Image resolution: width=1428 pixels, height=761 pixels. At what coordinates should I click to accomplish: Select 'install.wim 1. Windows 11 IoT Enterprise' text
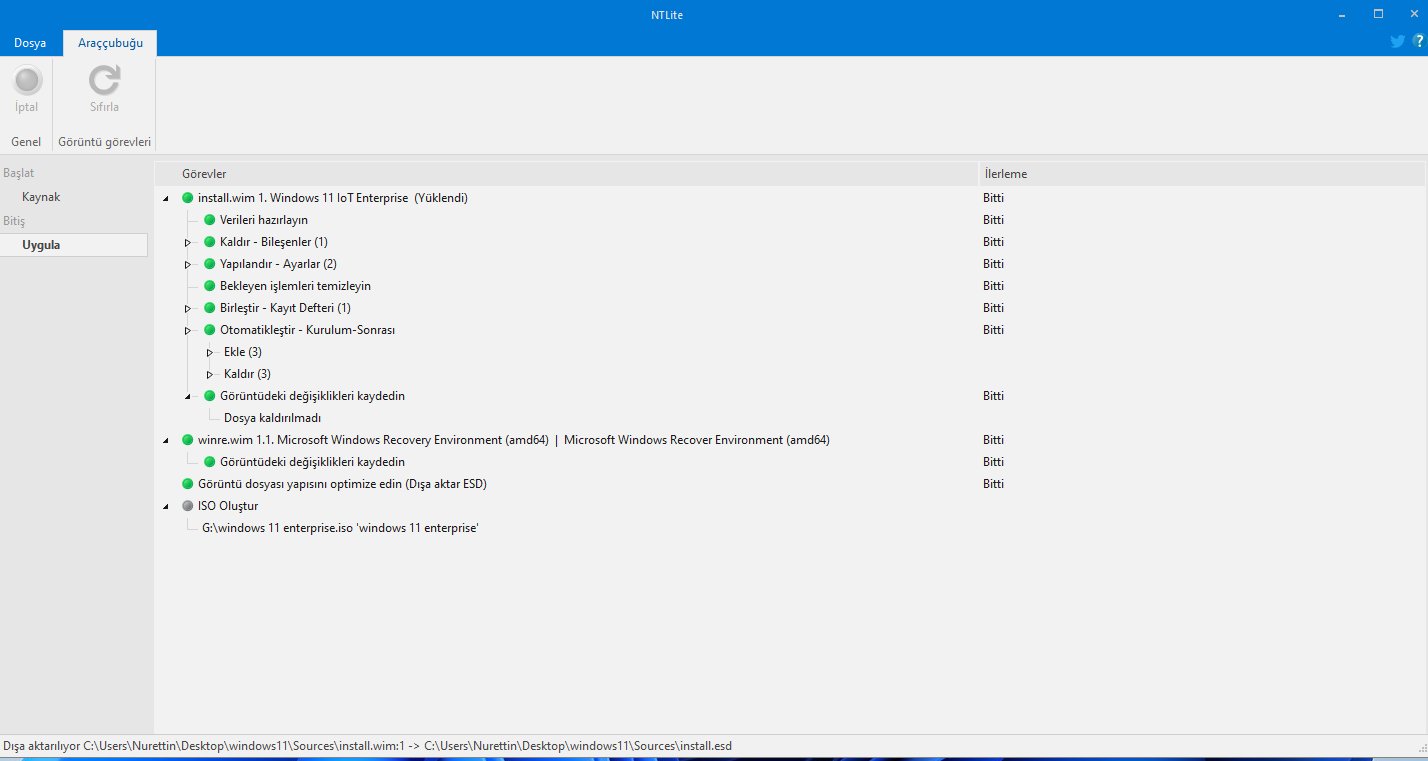coord(303,198)
